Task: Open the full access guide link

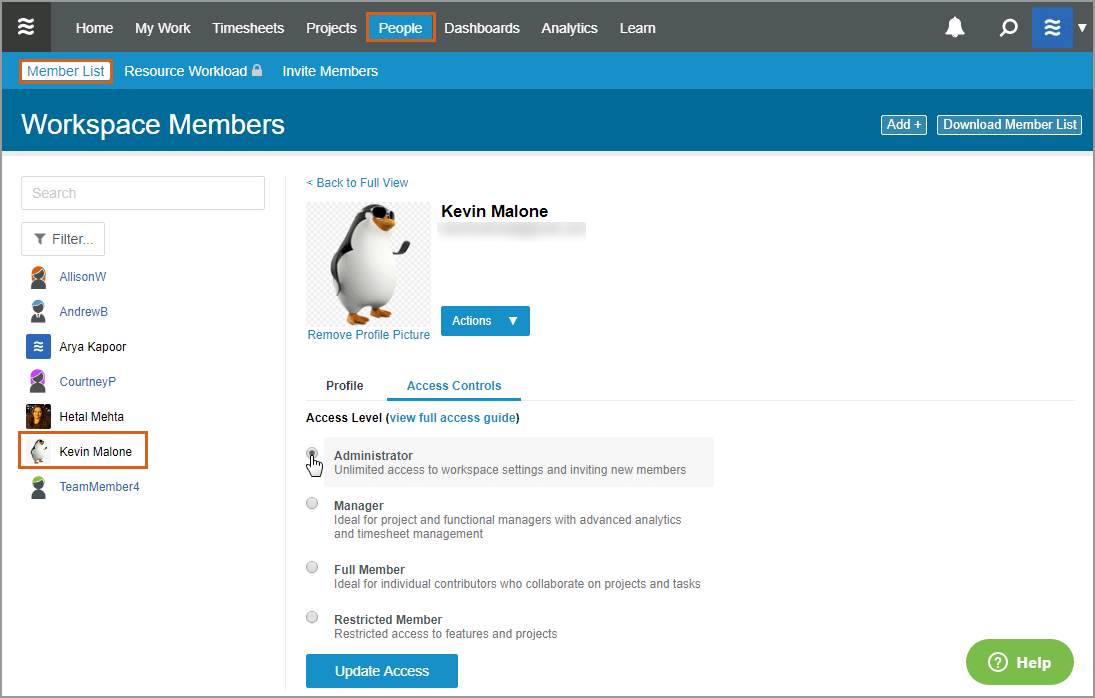Action: point(453,417)
